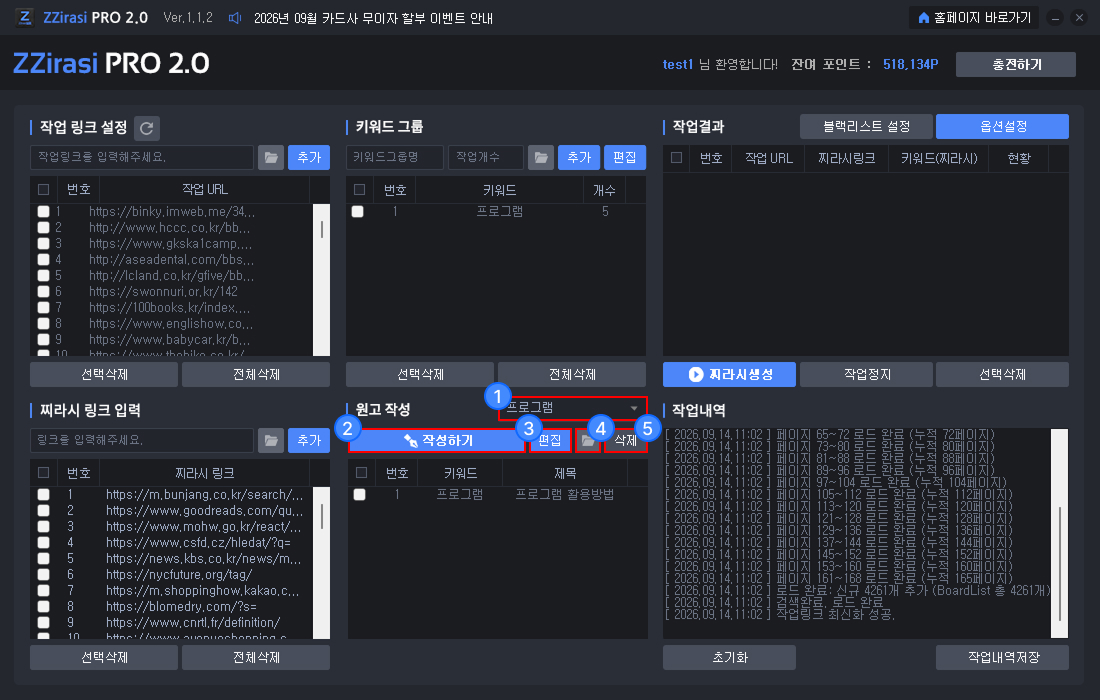Check the 프로그램 활용방법 manuscript row
Image resolution: width=1100 pixels, height=700 pixels.
[360, 494]
